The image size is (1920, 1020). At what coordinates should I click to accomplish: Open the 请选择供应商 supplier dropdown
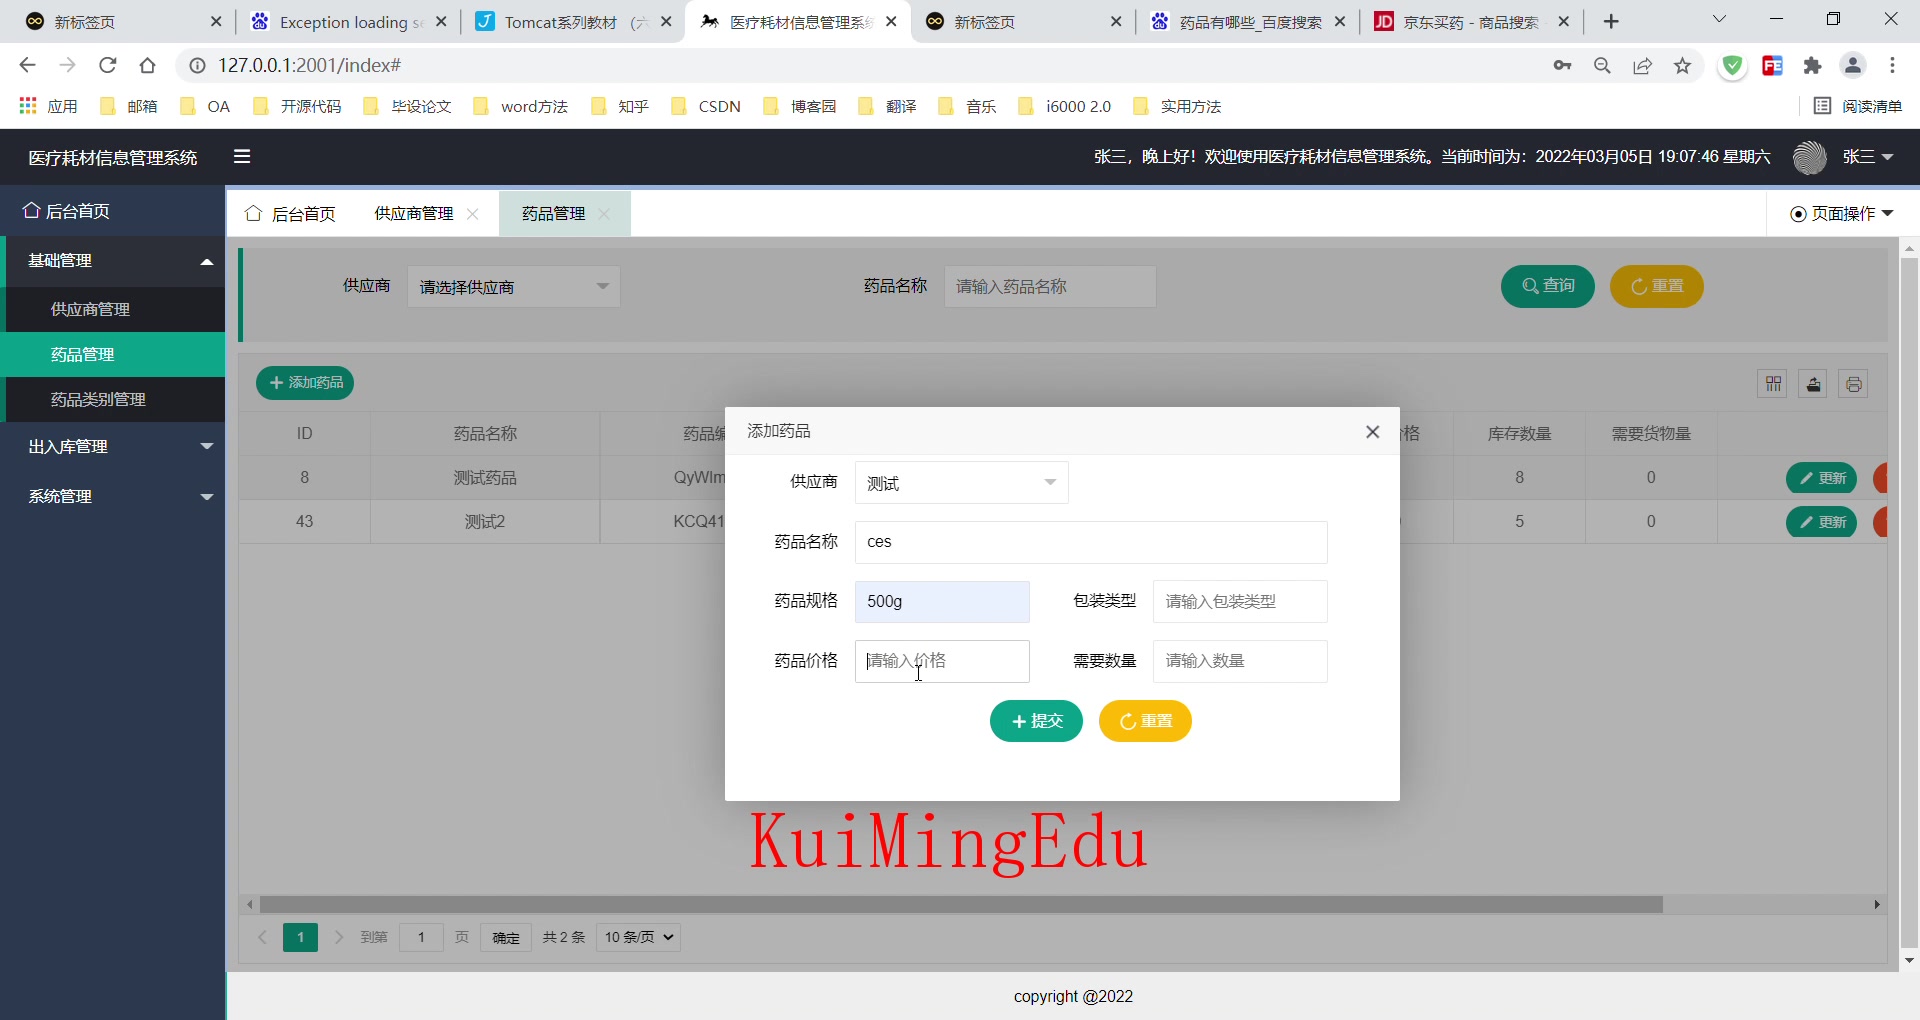pos(513,286)
